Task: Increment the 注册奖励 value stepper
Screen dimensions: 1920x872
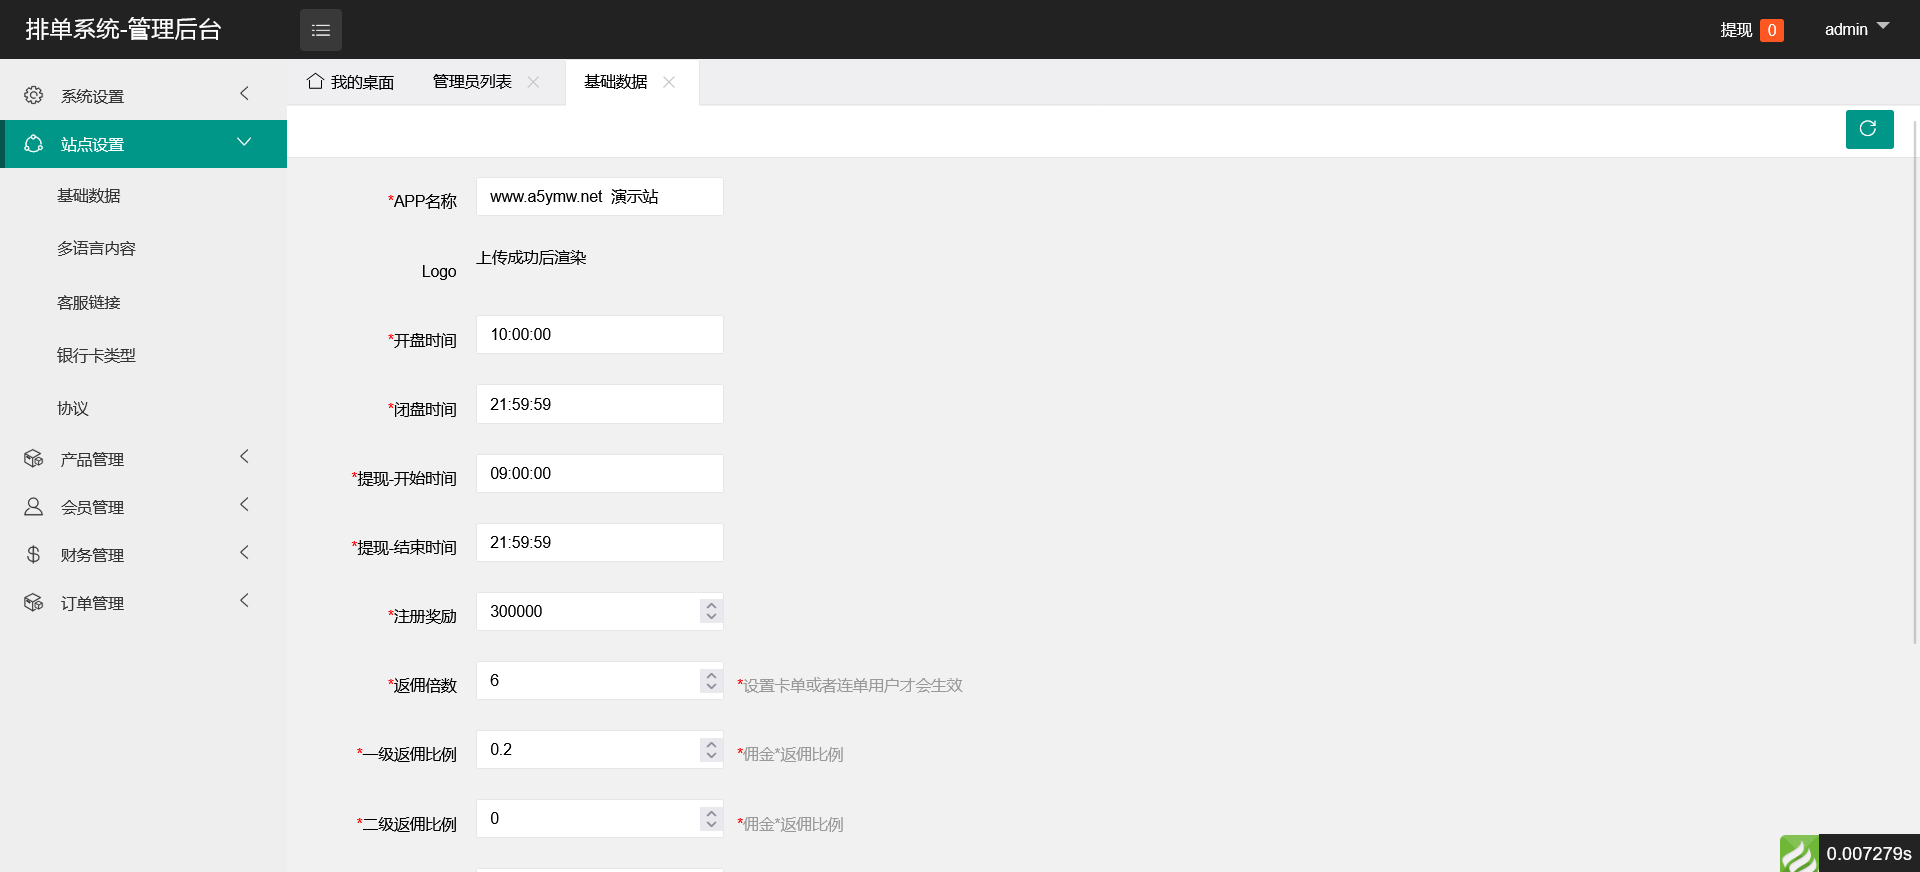Action: [x=711, y=605]
